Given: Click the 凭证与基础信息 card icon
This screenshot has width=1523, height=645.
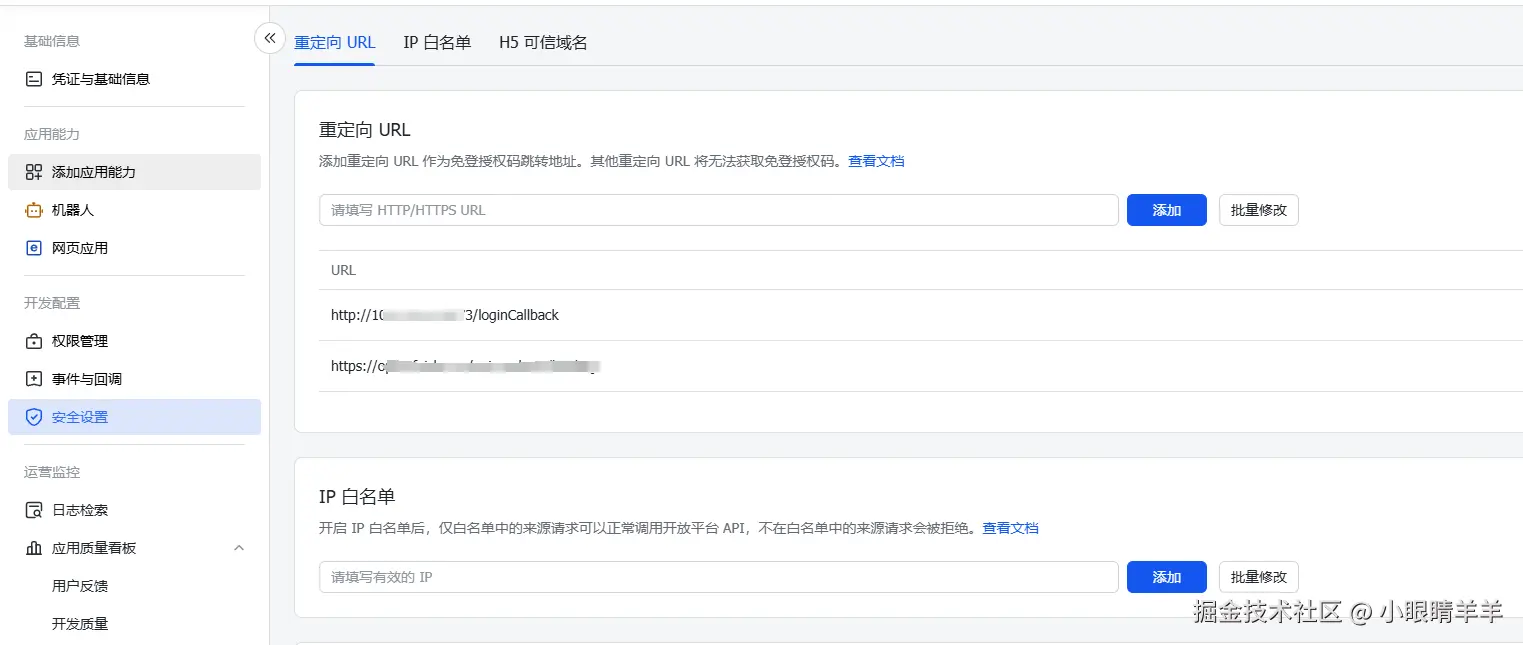Looking at the screenshot, I should coord(34,79).
